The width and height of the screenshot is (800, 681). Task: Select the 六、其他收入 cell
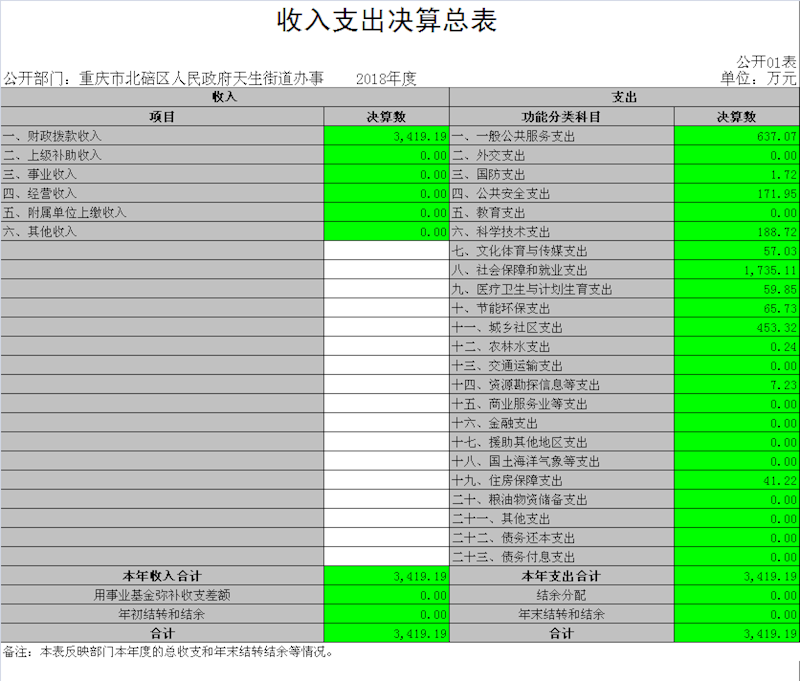tap(162, 232)
